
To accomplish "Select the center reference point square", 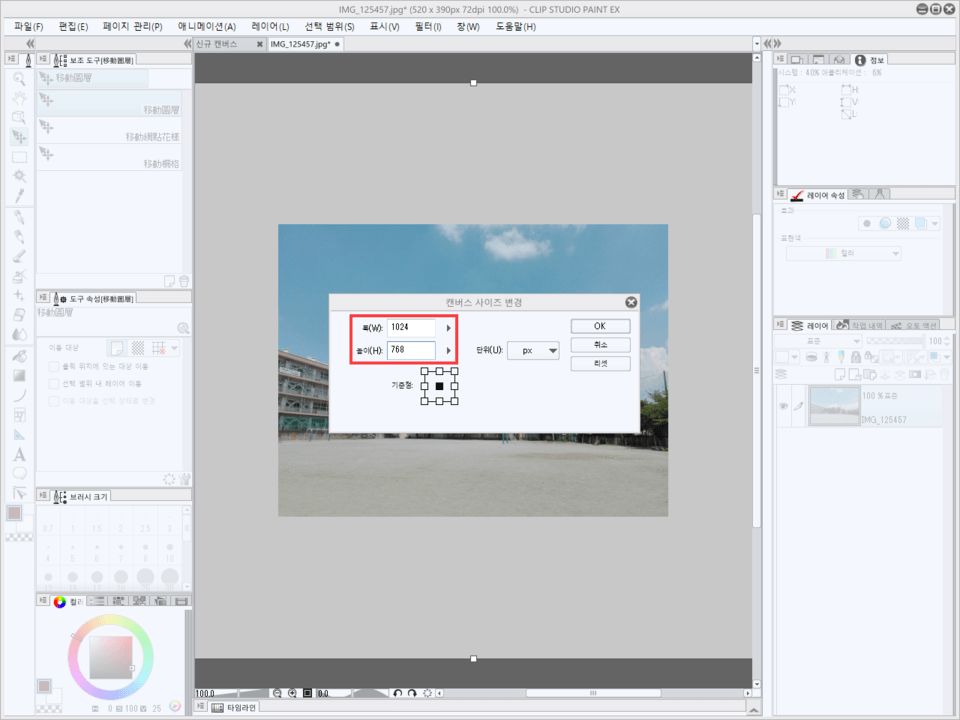I will click(439, 386).
